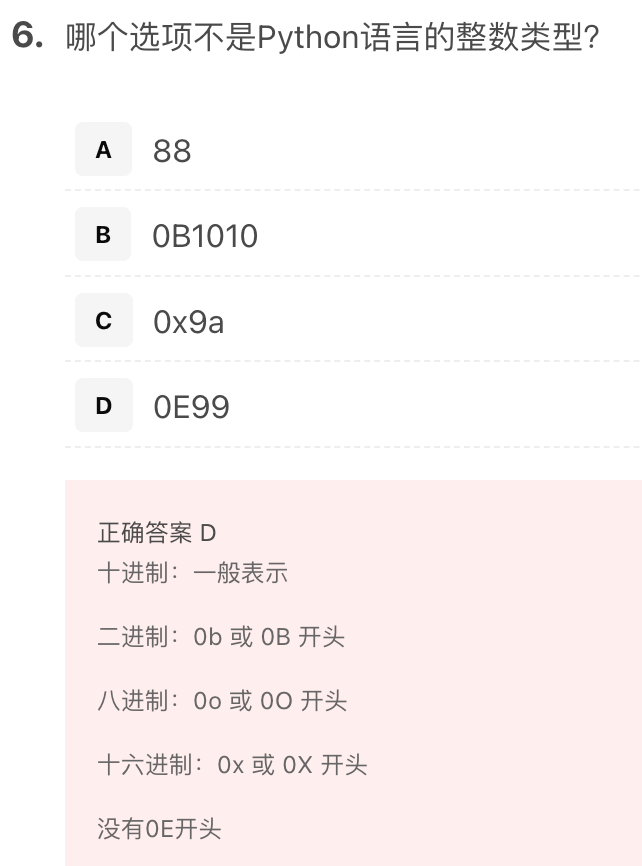Click the text 0b 或 0B in explanation

click(243, 637)
